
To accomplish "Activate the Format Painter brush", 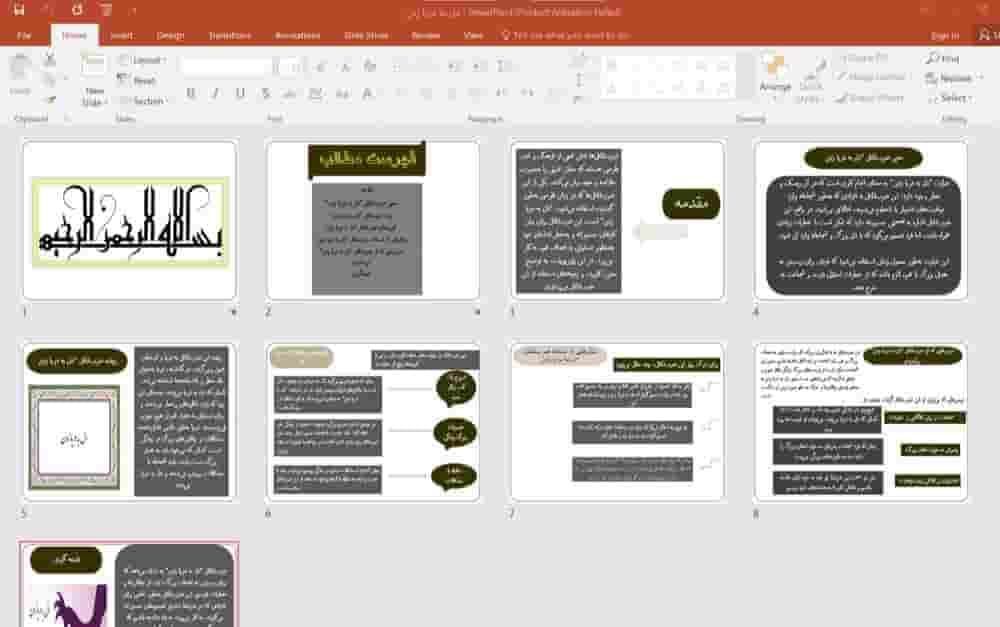I will [x=50, y=99].
